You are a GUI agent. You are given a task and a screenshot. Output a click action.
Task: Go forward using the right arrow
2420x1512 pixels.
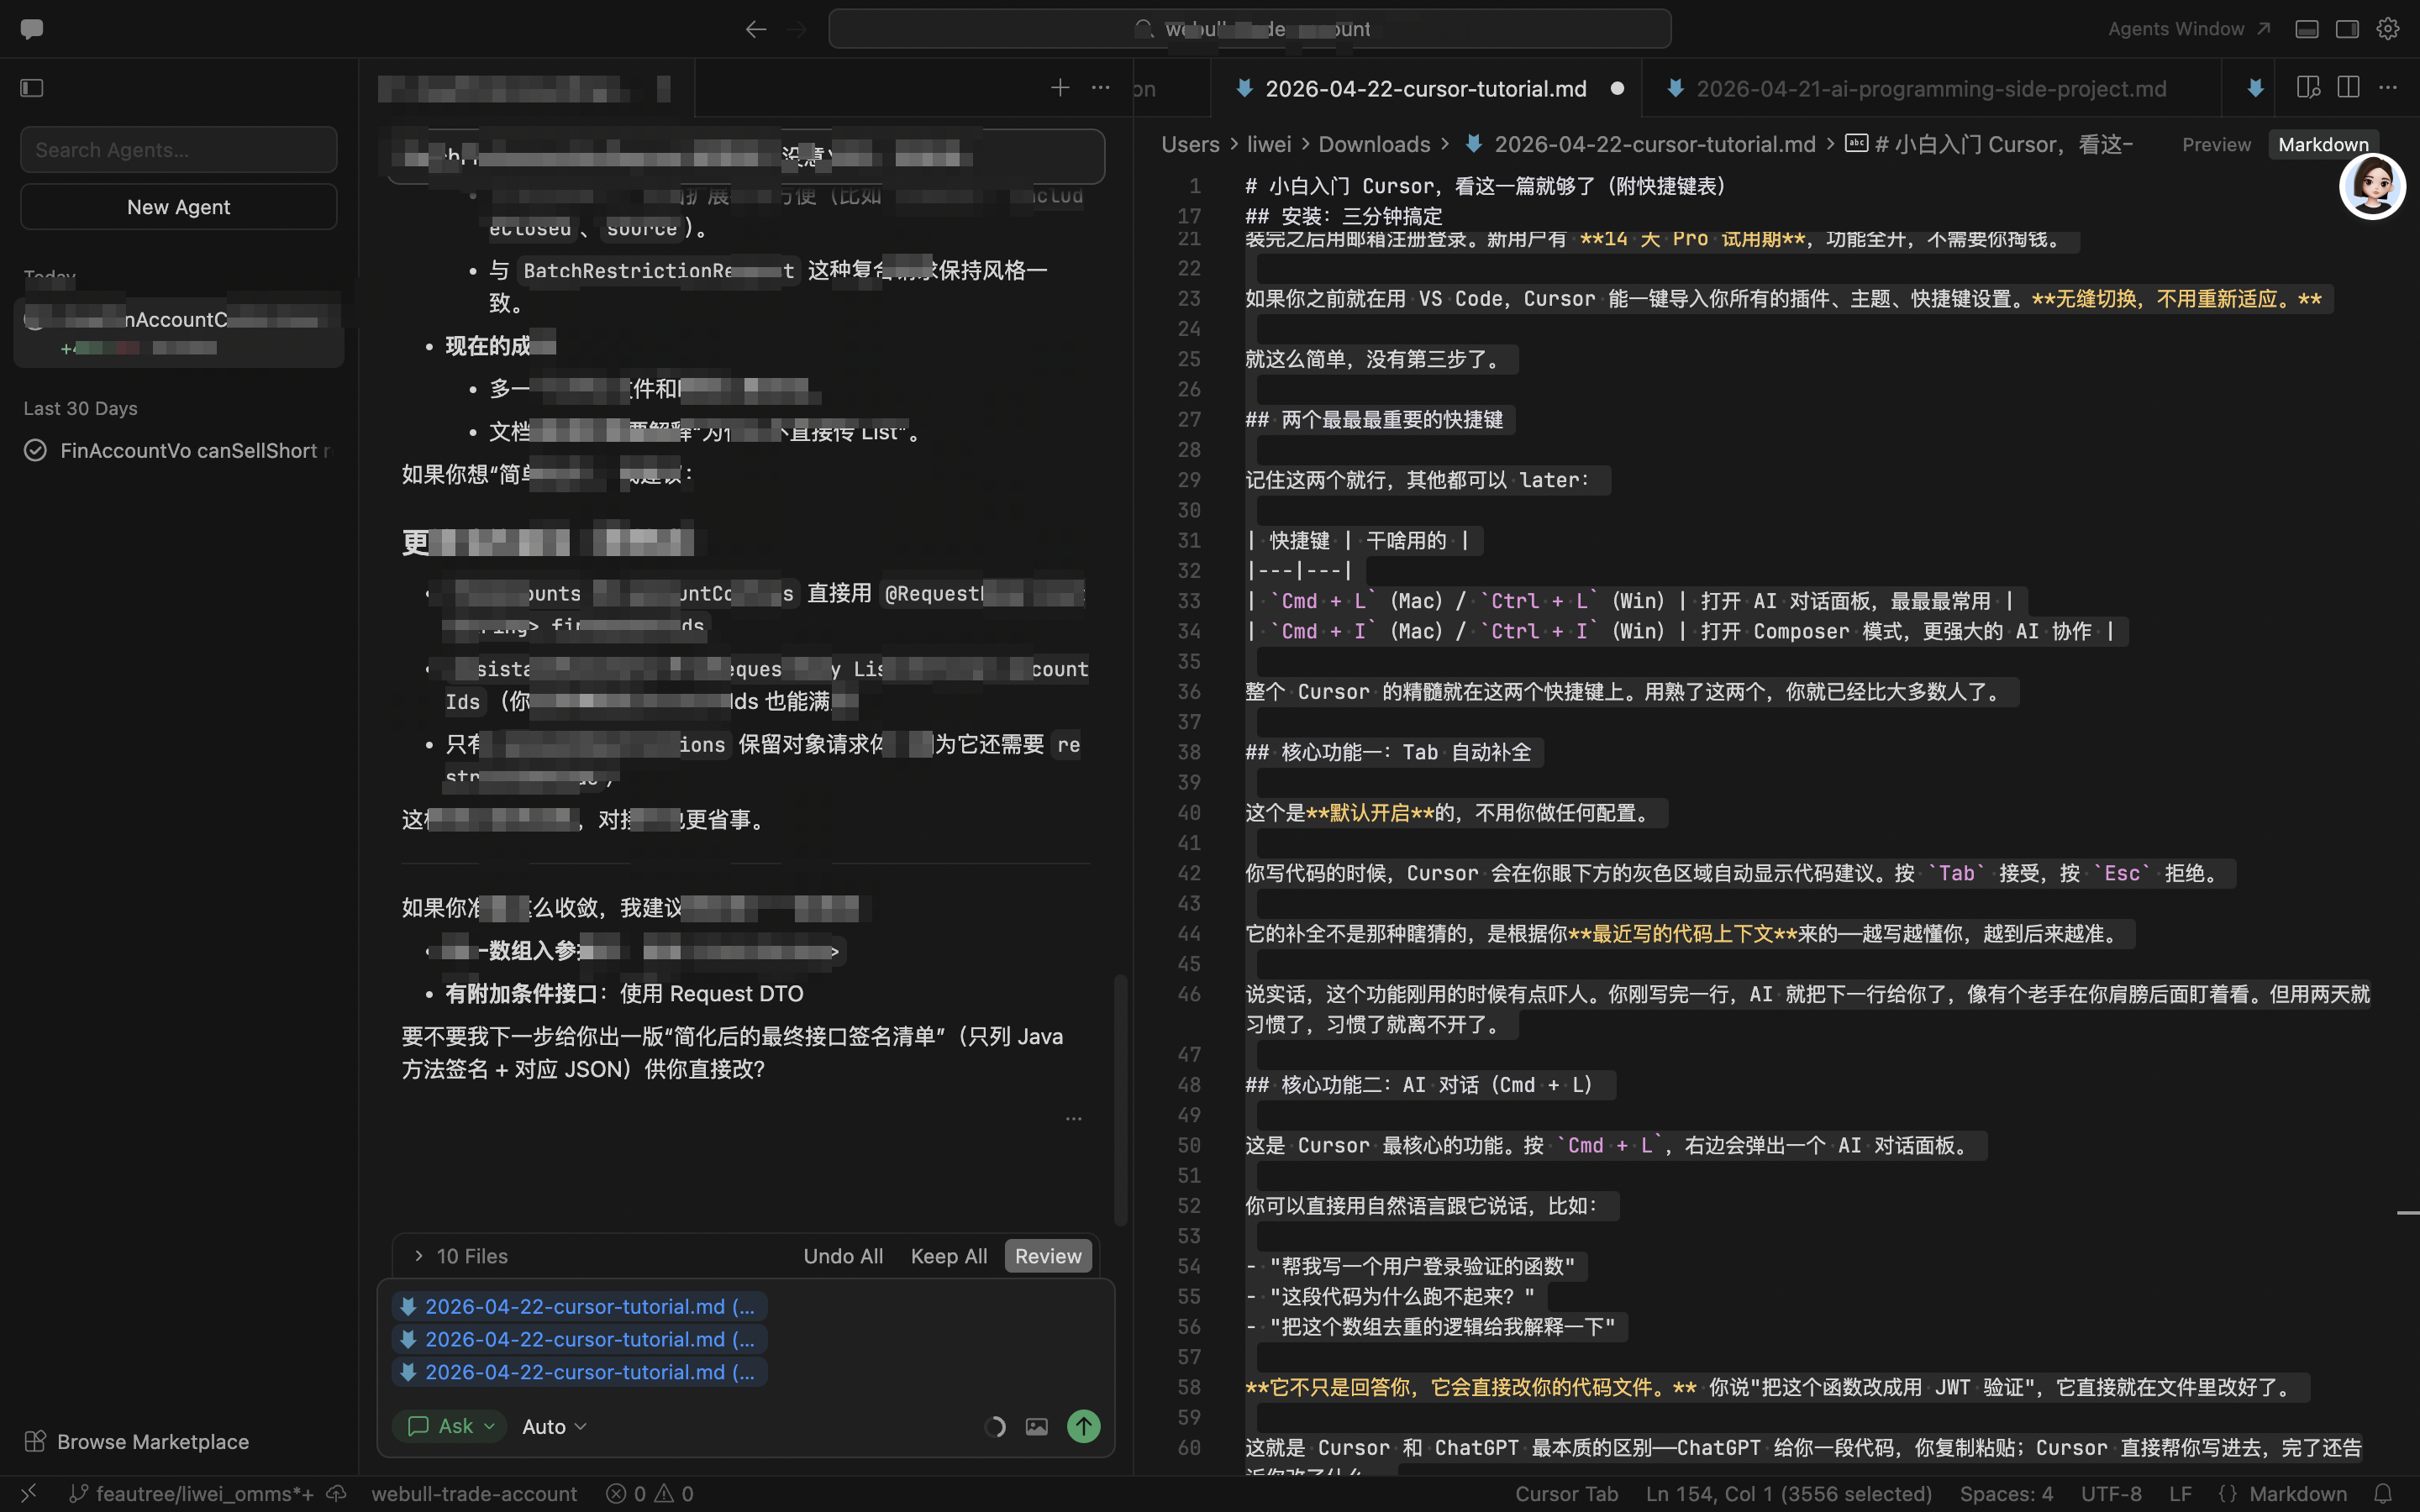[x=797, y=29]
